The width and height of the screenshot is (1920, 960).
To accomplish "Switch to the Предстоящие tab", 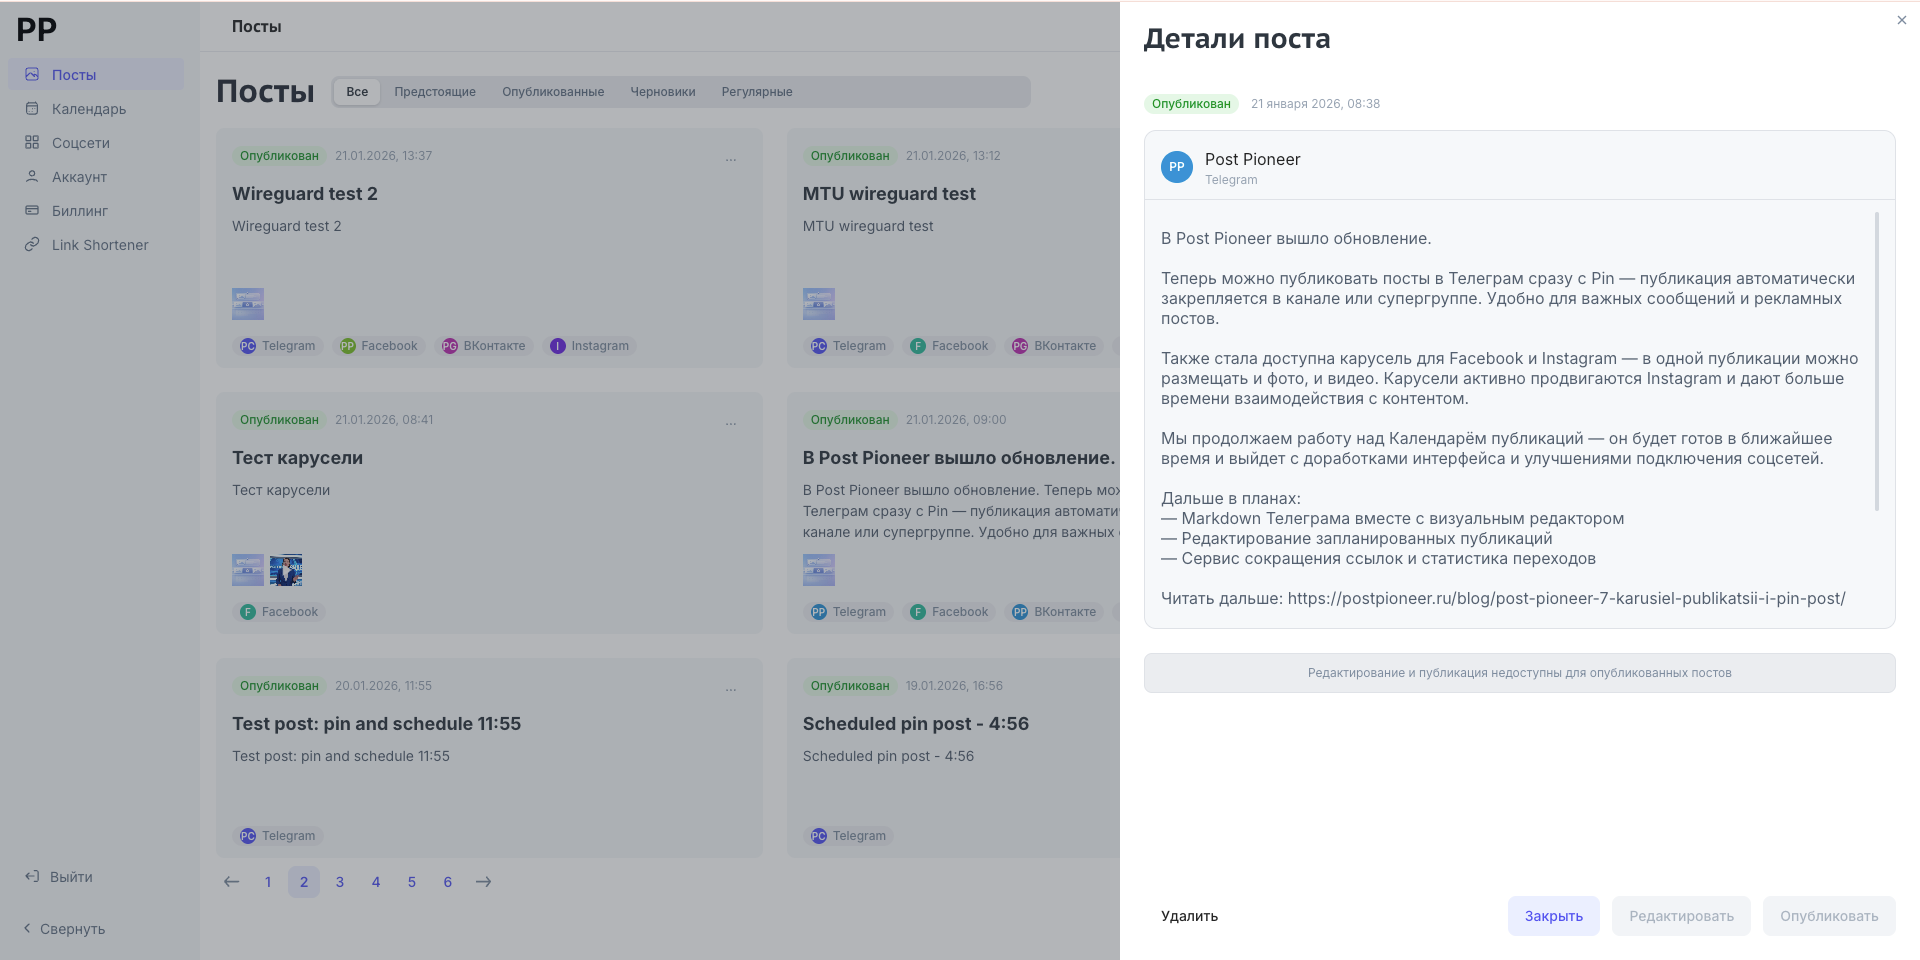I will (x=435, y=92).
